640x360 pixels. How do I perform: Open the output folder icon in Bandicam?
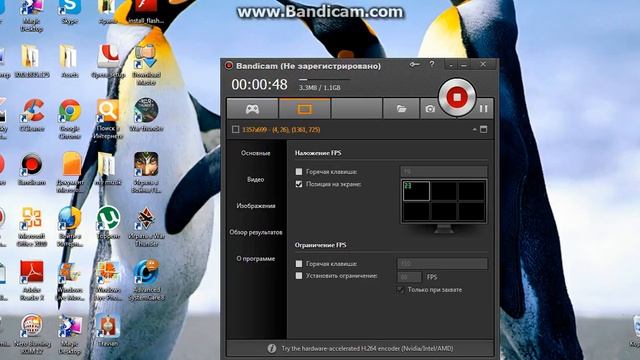point(401,109)
